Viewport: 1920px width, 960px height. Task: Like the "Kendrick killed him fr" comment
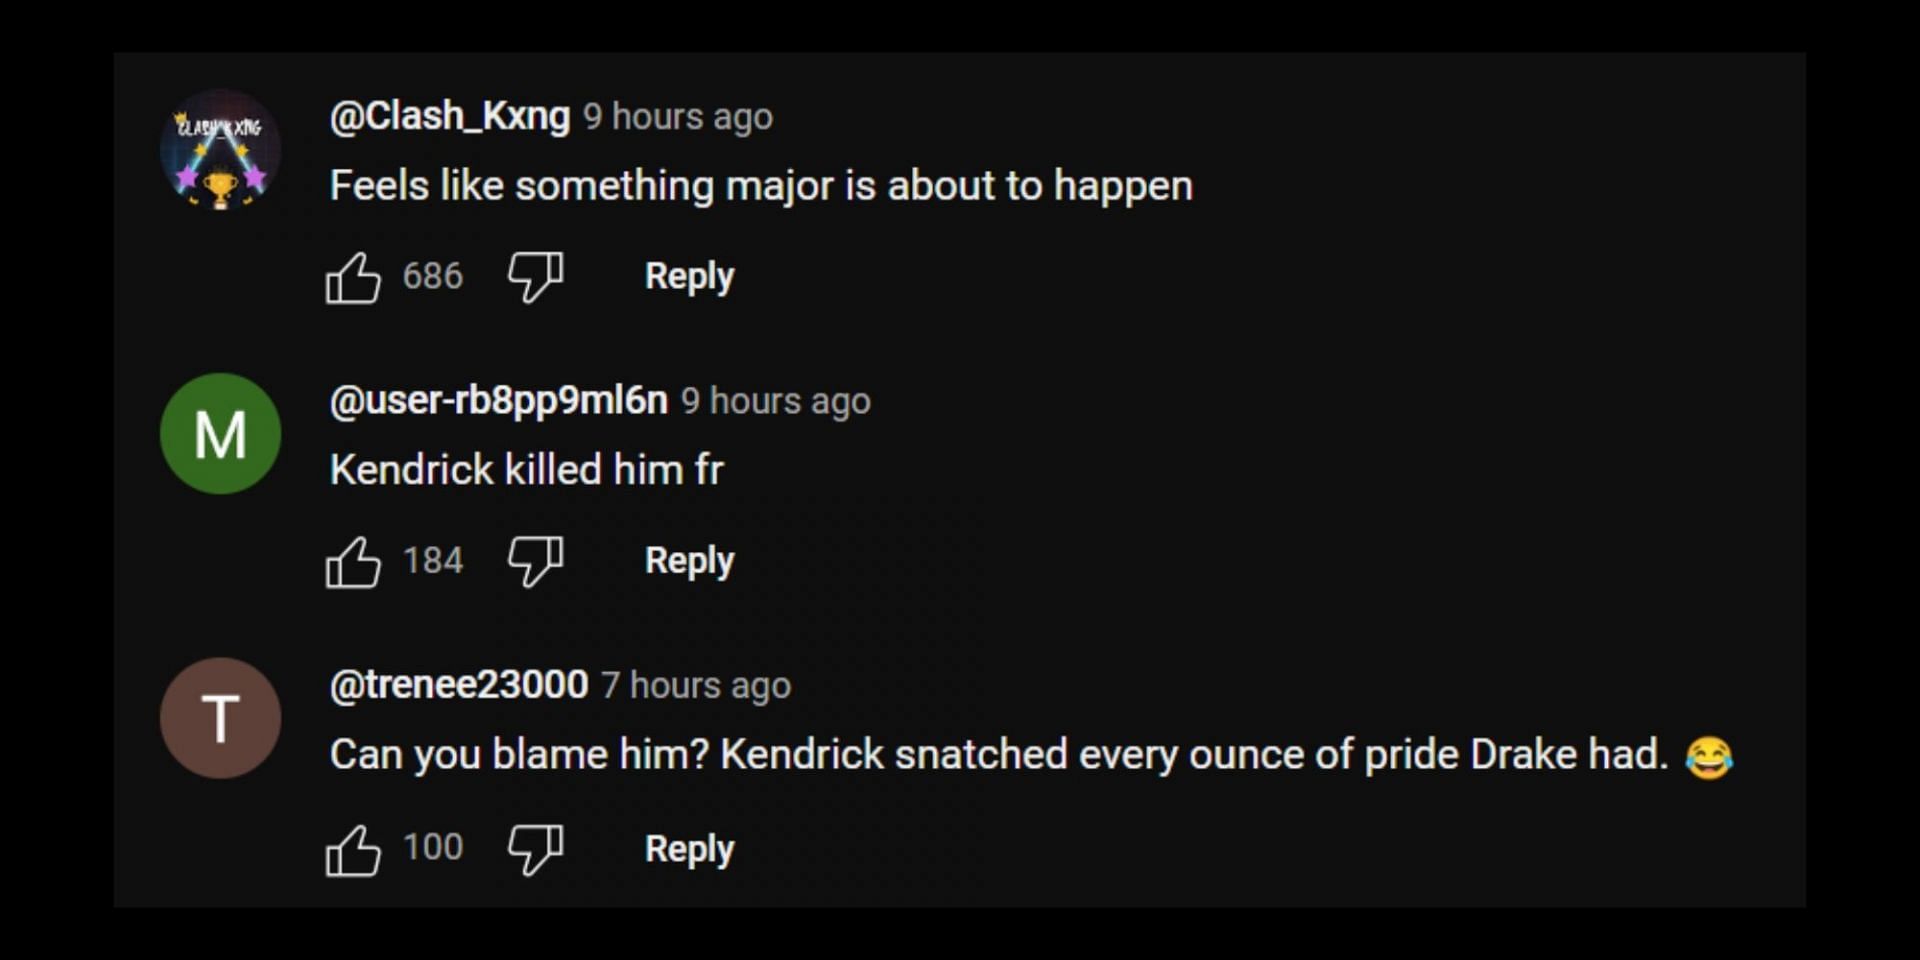coord(353,561)
